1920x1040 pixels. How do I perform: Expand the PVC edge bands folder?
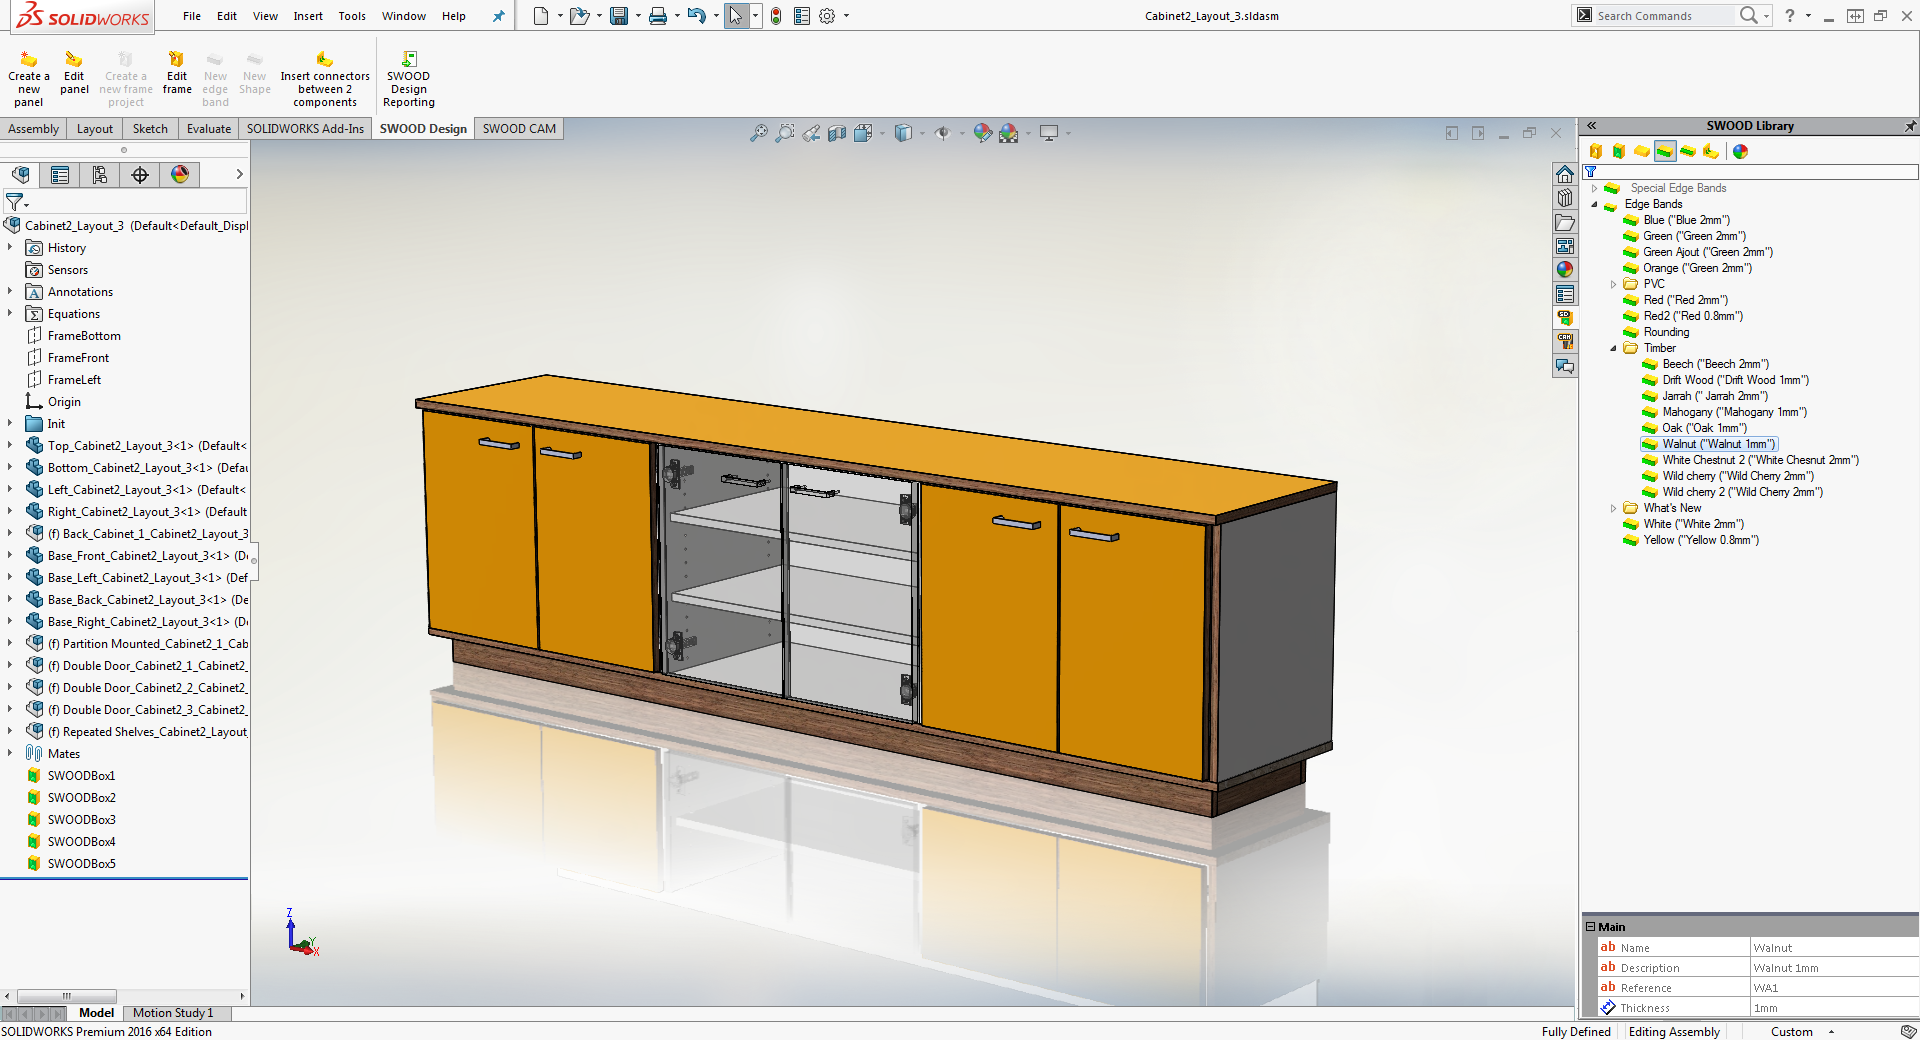1613,284
